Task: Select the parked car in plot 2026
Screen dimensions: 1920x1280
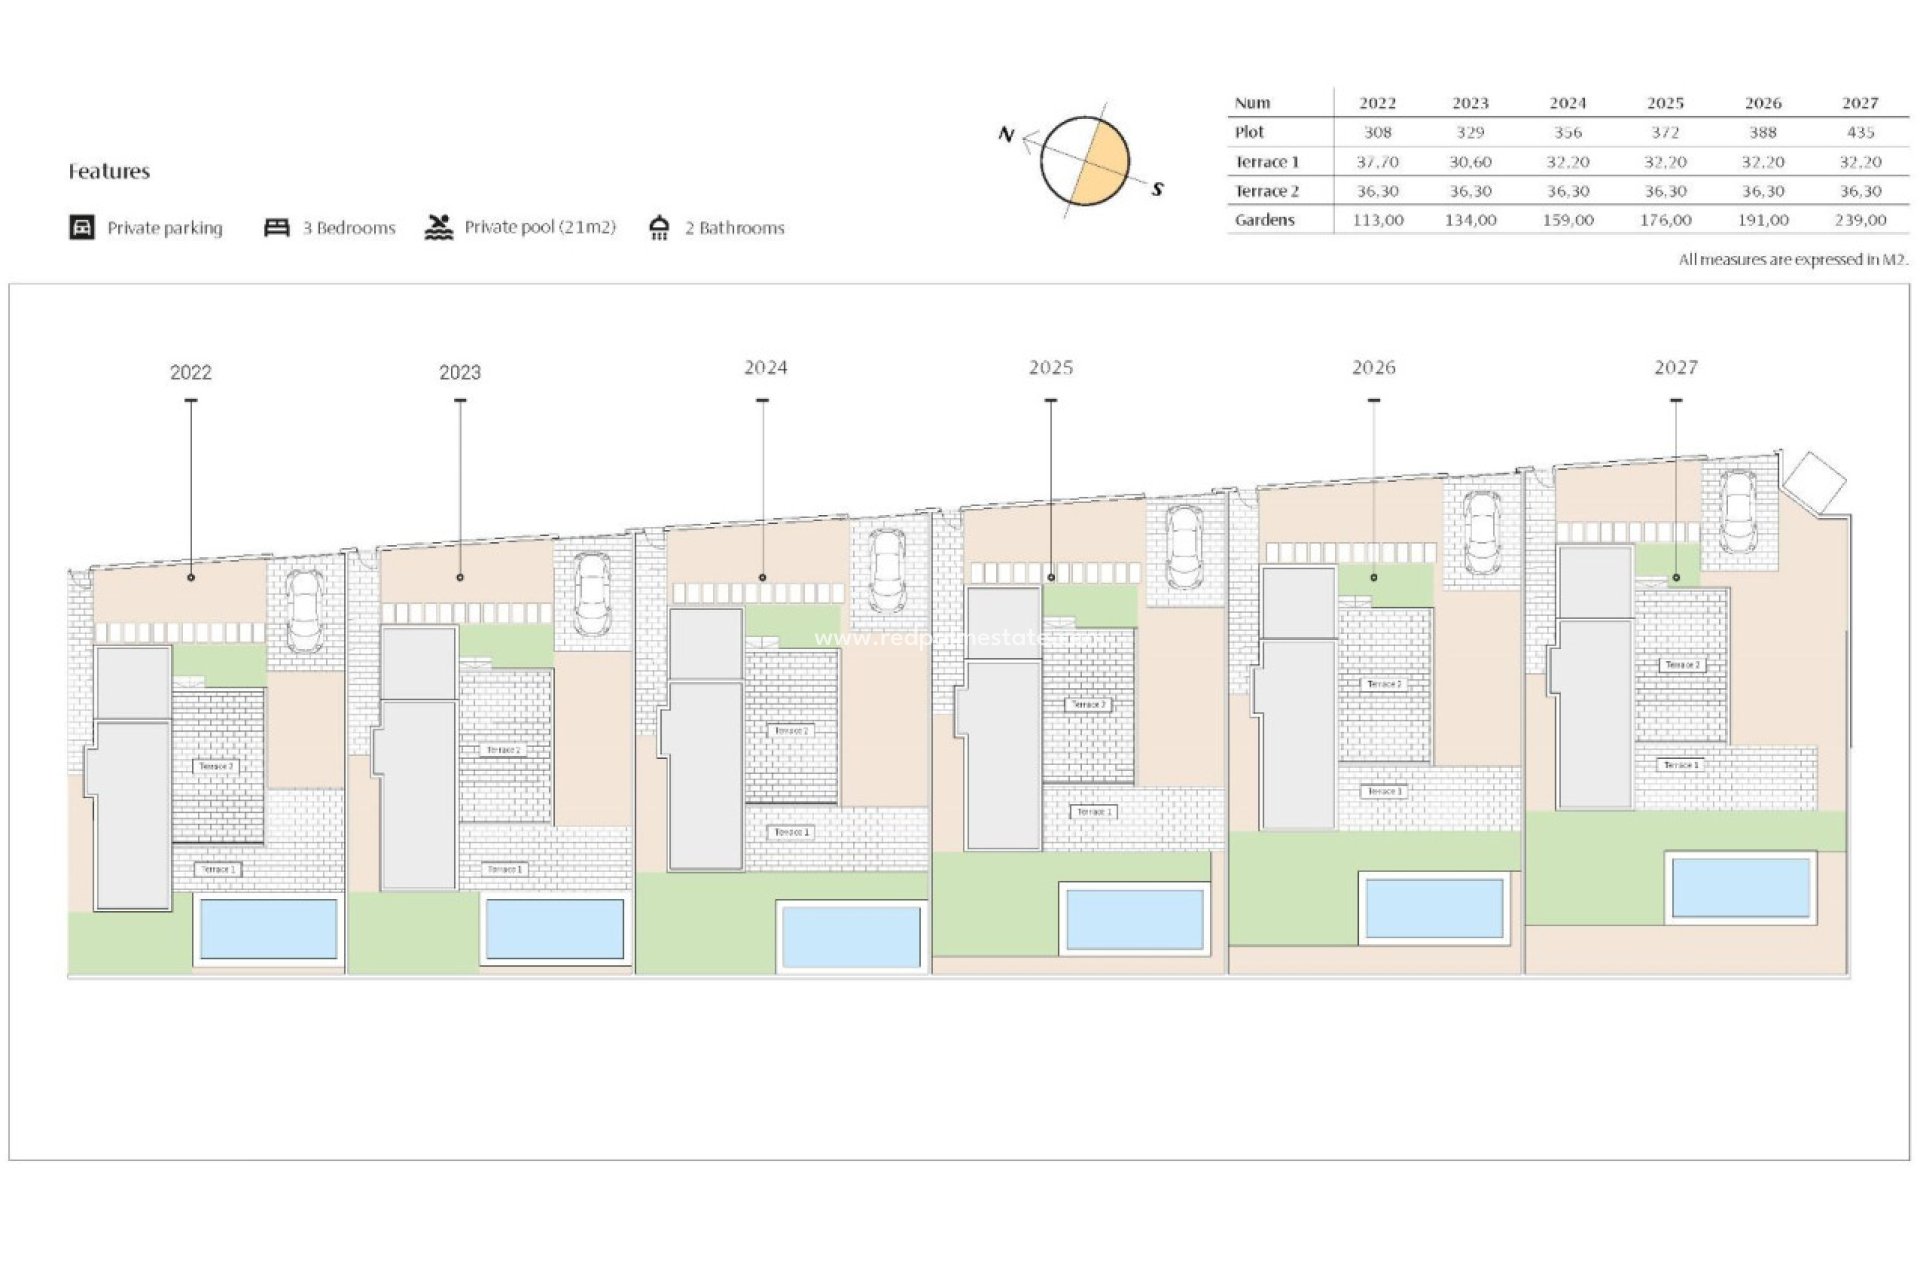Action: pyautogui.click(x=1481, y=532)
